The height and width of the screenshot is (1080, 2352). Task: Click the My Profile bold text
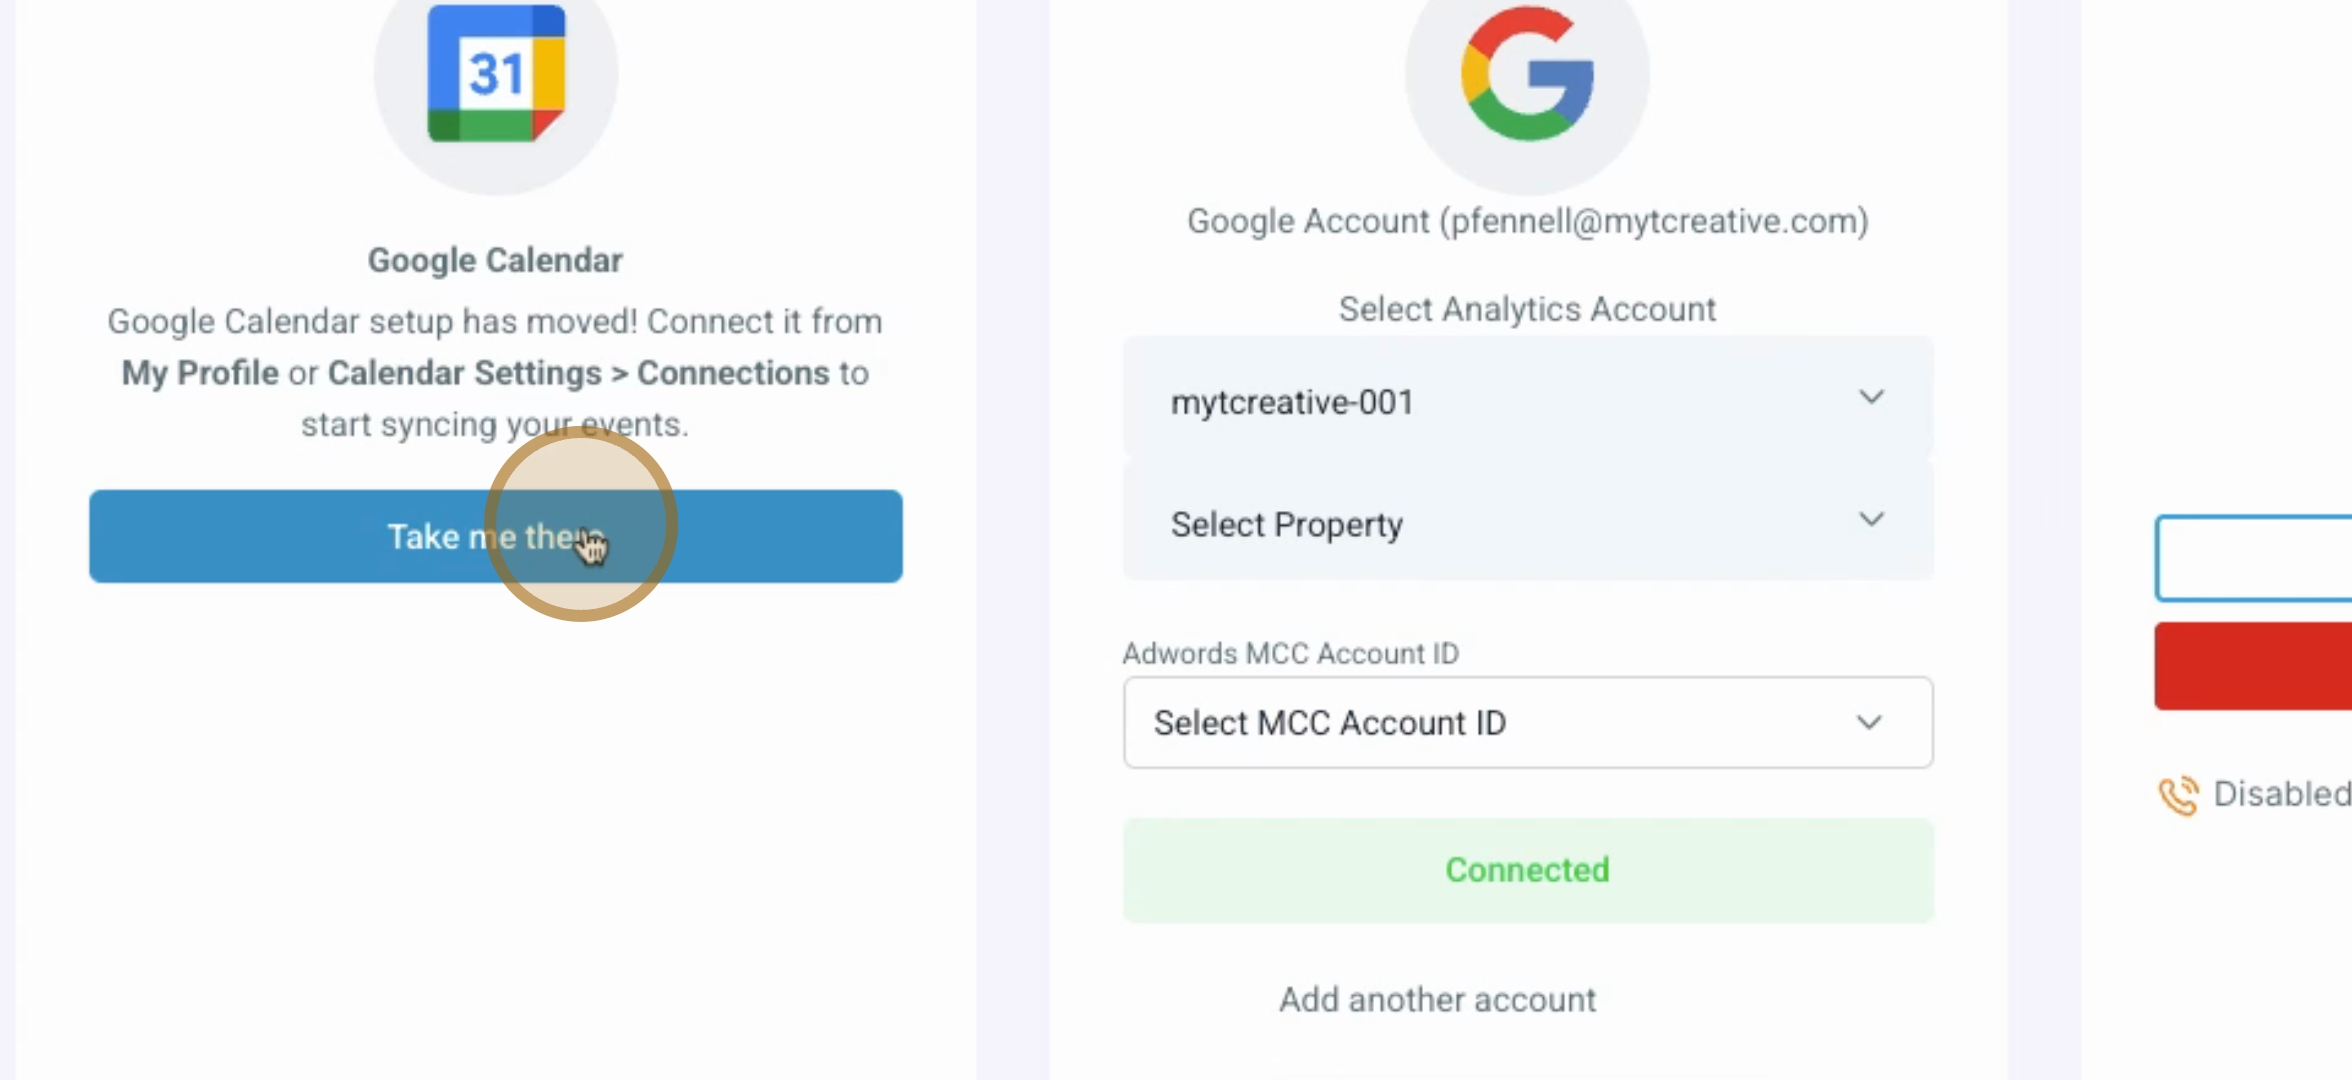click(200, 373)
